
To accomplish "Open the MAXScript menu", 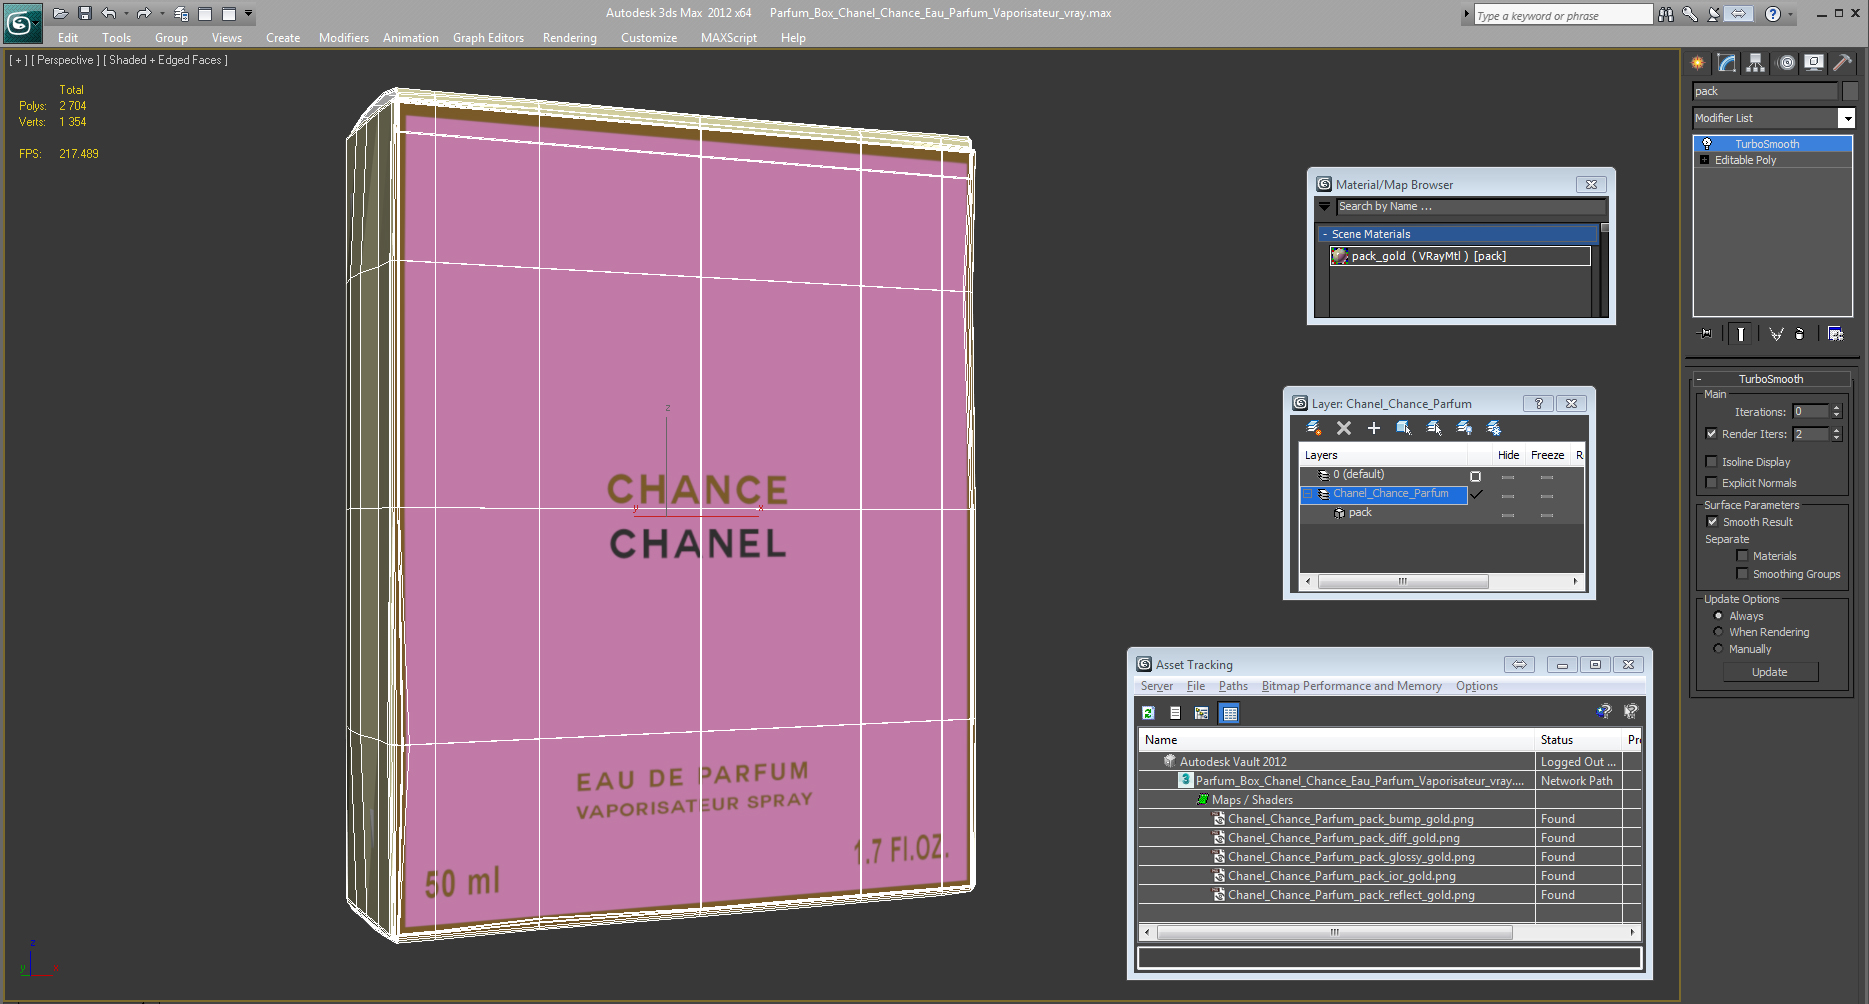I will 729,38.
